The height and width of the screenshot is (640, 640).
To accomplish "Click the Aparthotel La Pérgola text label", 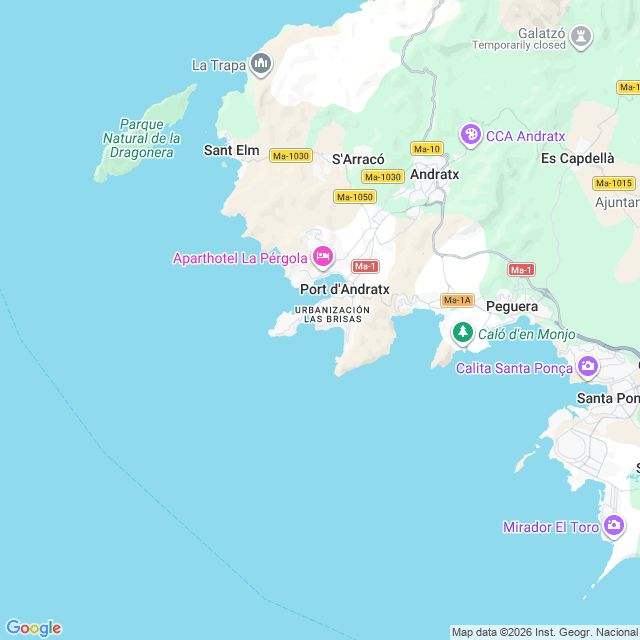I will [x=240, y=258].
